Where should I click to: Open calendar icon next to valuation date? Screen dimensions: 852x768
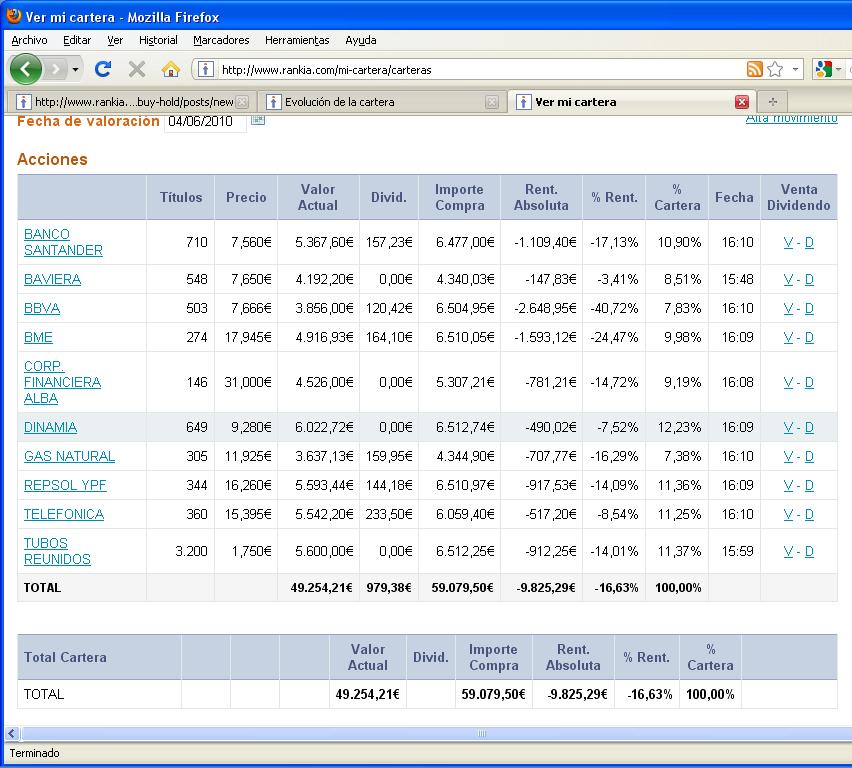[258, 120]
